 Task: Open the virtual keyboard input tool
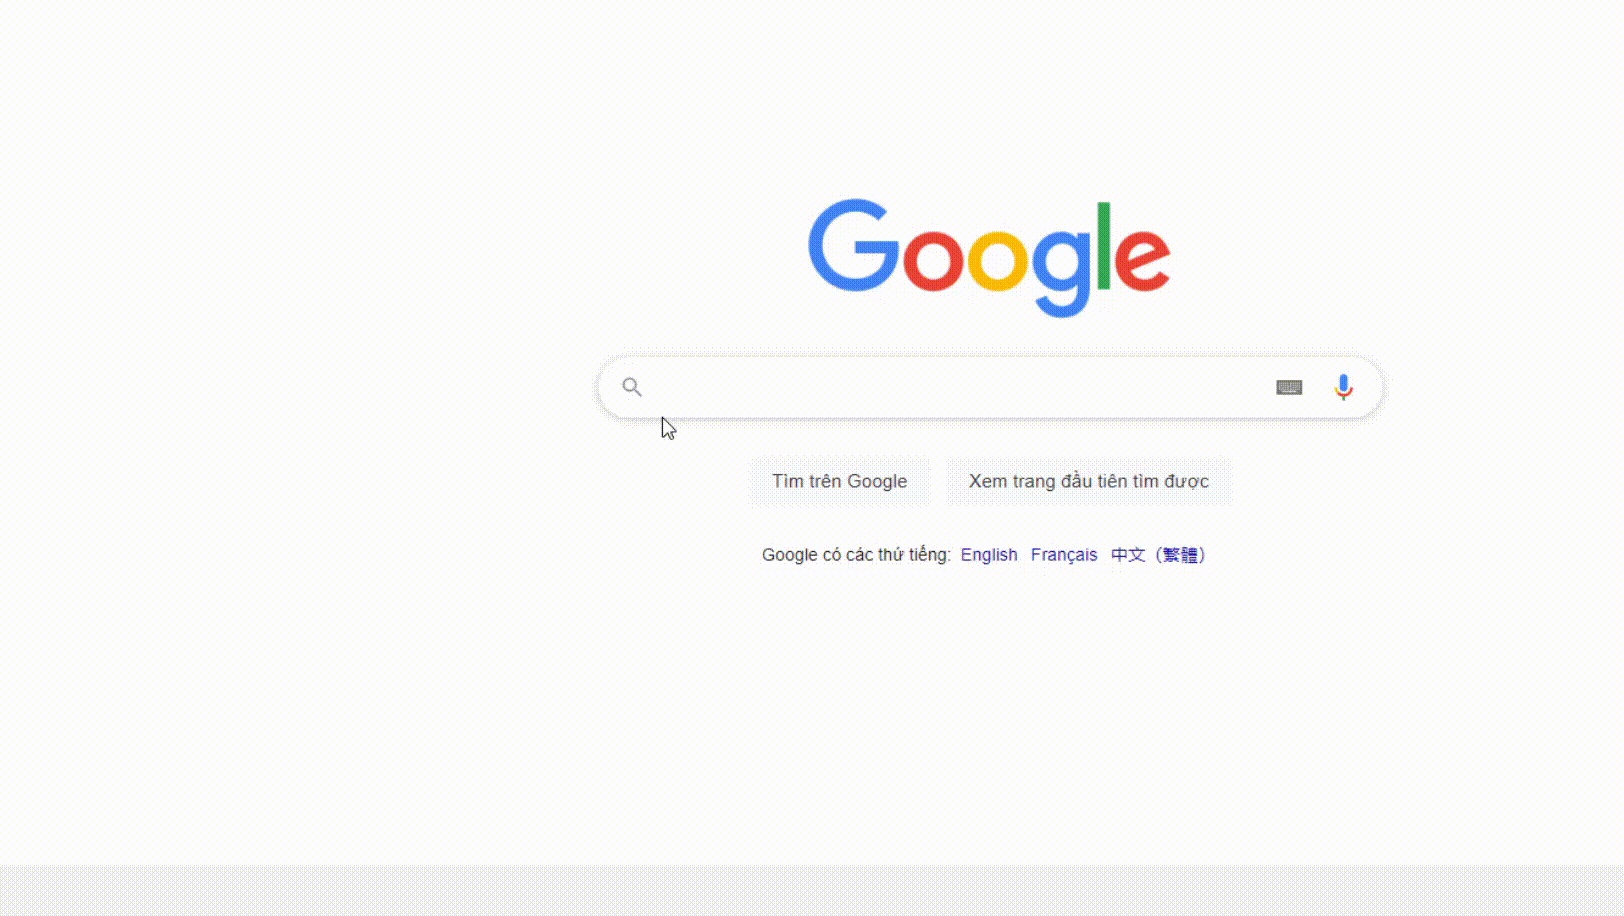tap(1289, 387)
